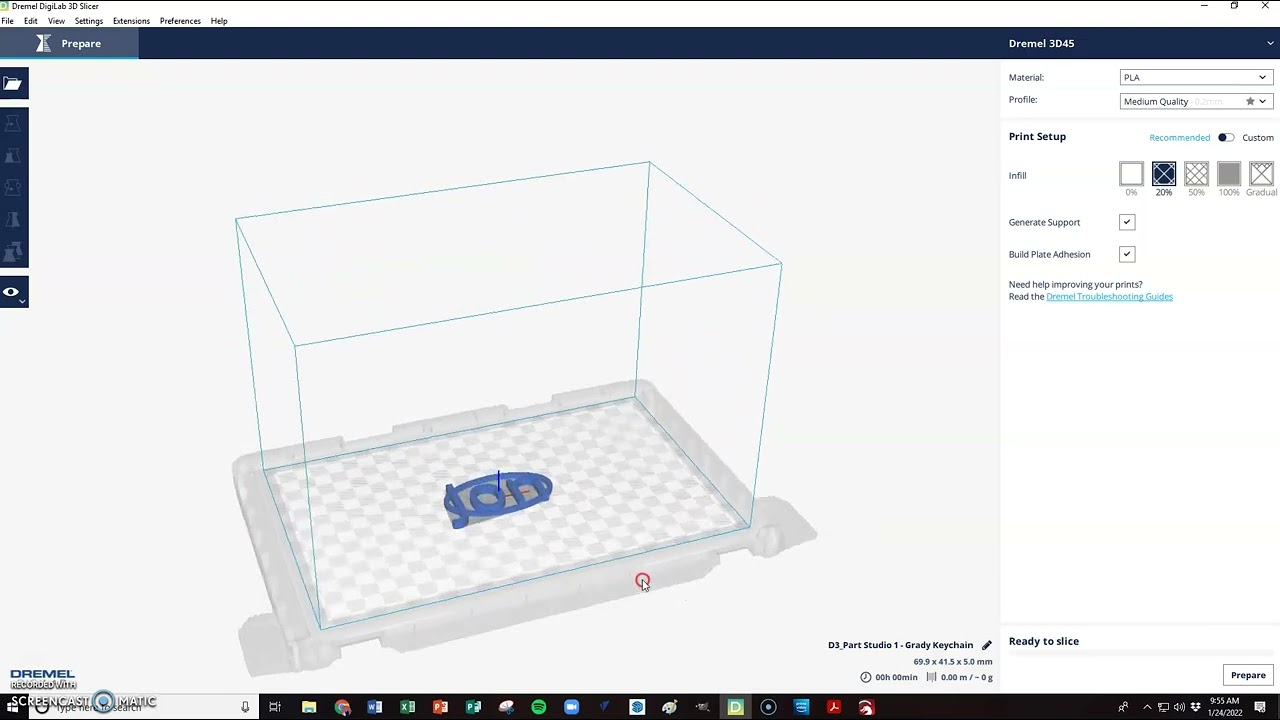Image resolution: width=1280 pixels, height=720 pixels.
Task: Click the Dropbox icon in system tray
Action: point(1195,707)
